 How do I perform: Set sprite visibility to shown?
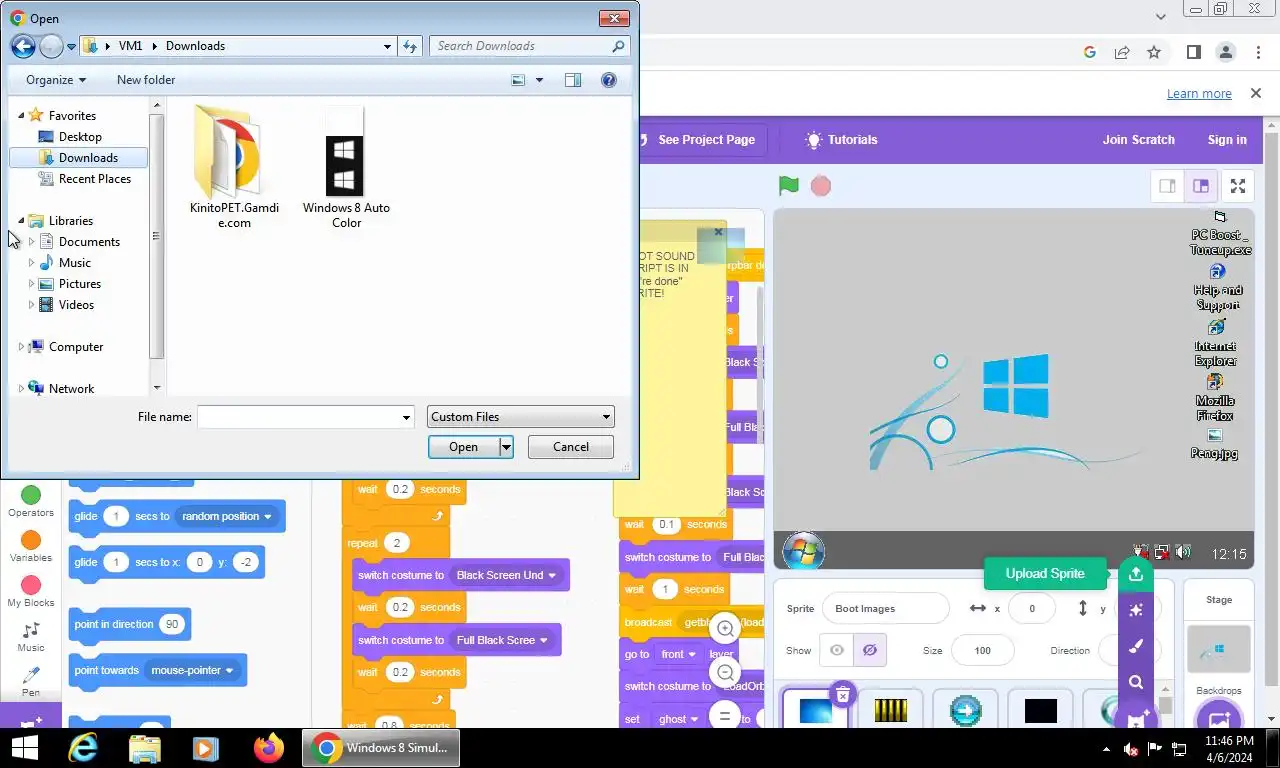[x=837, y=651]
